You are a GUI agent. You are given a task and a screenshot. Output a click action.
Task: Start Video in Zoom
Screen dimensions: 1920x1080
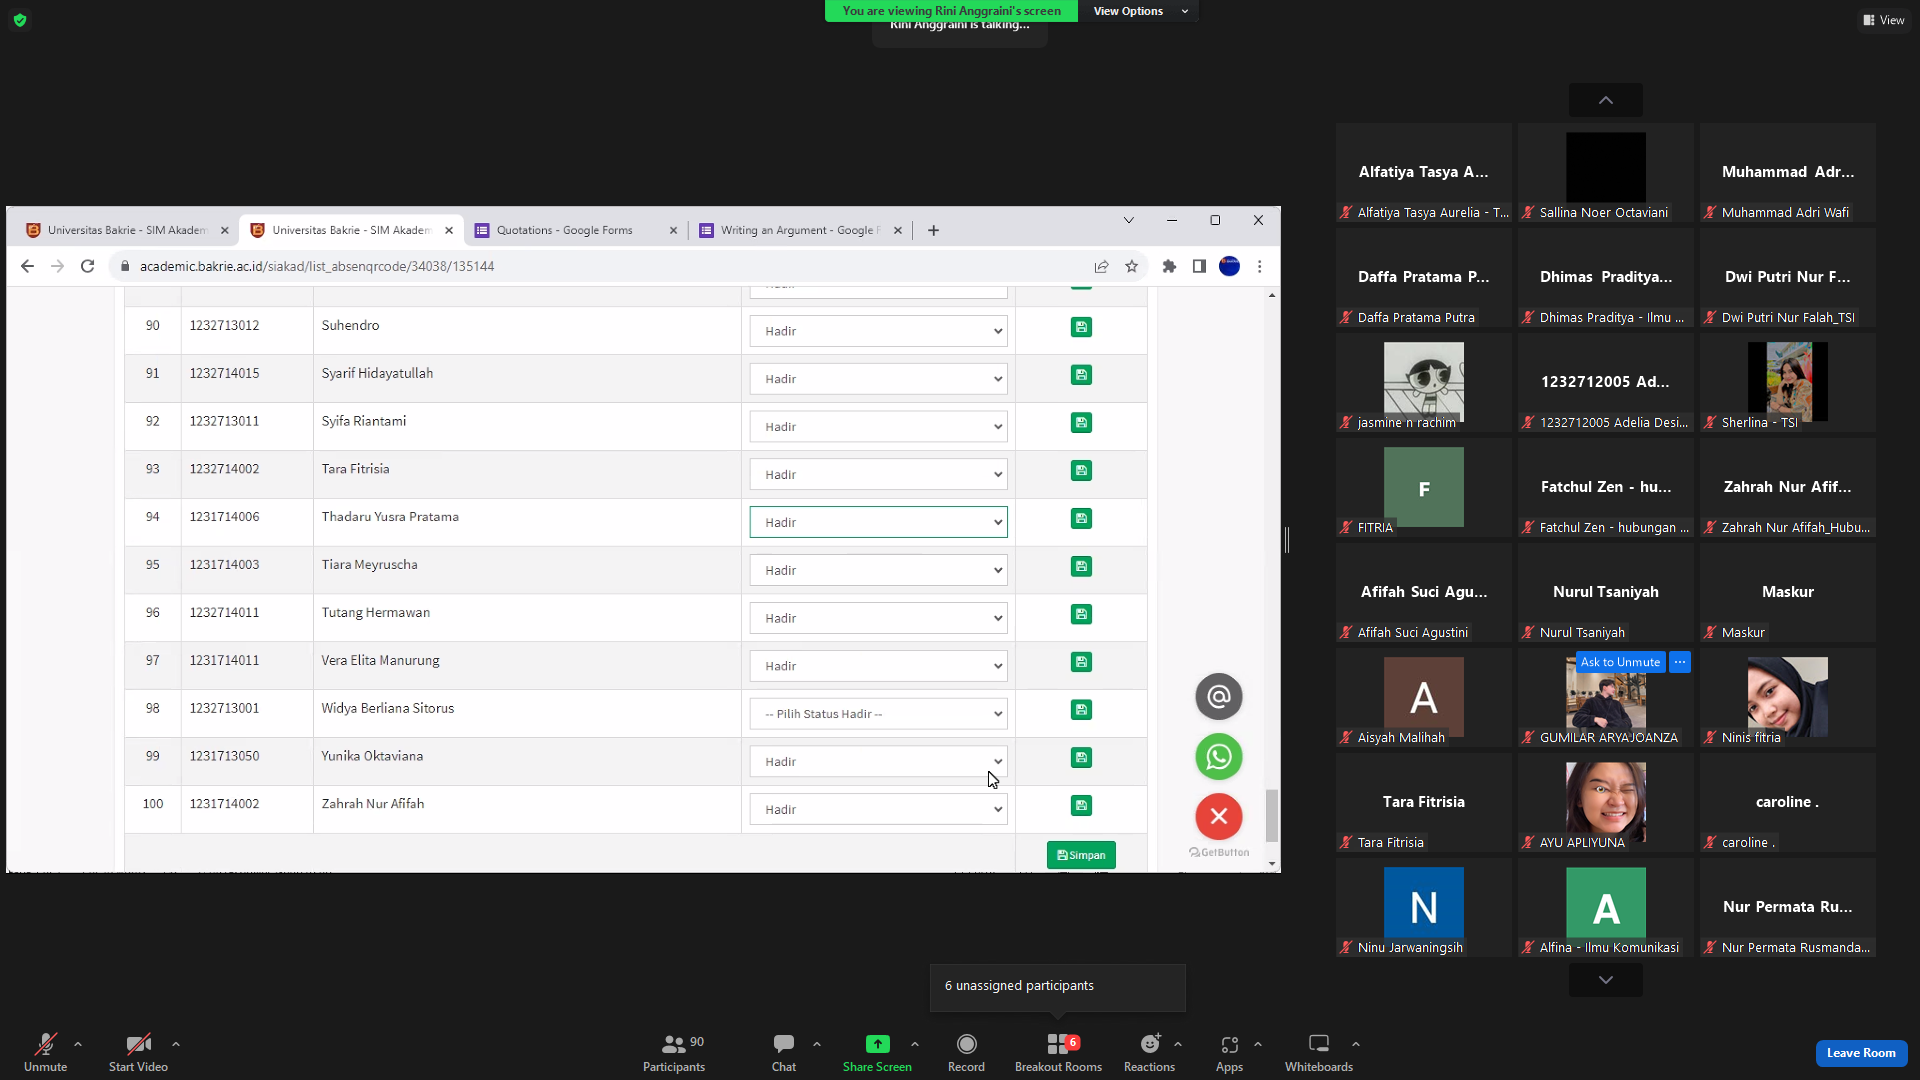click(x=138, y=1052)
